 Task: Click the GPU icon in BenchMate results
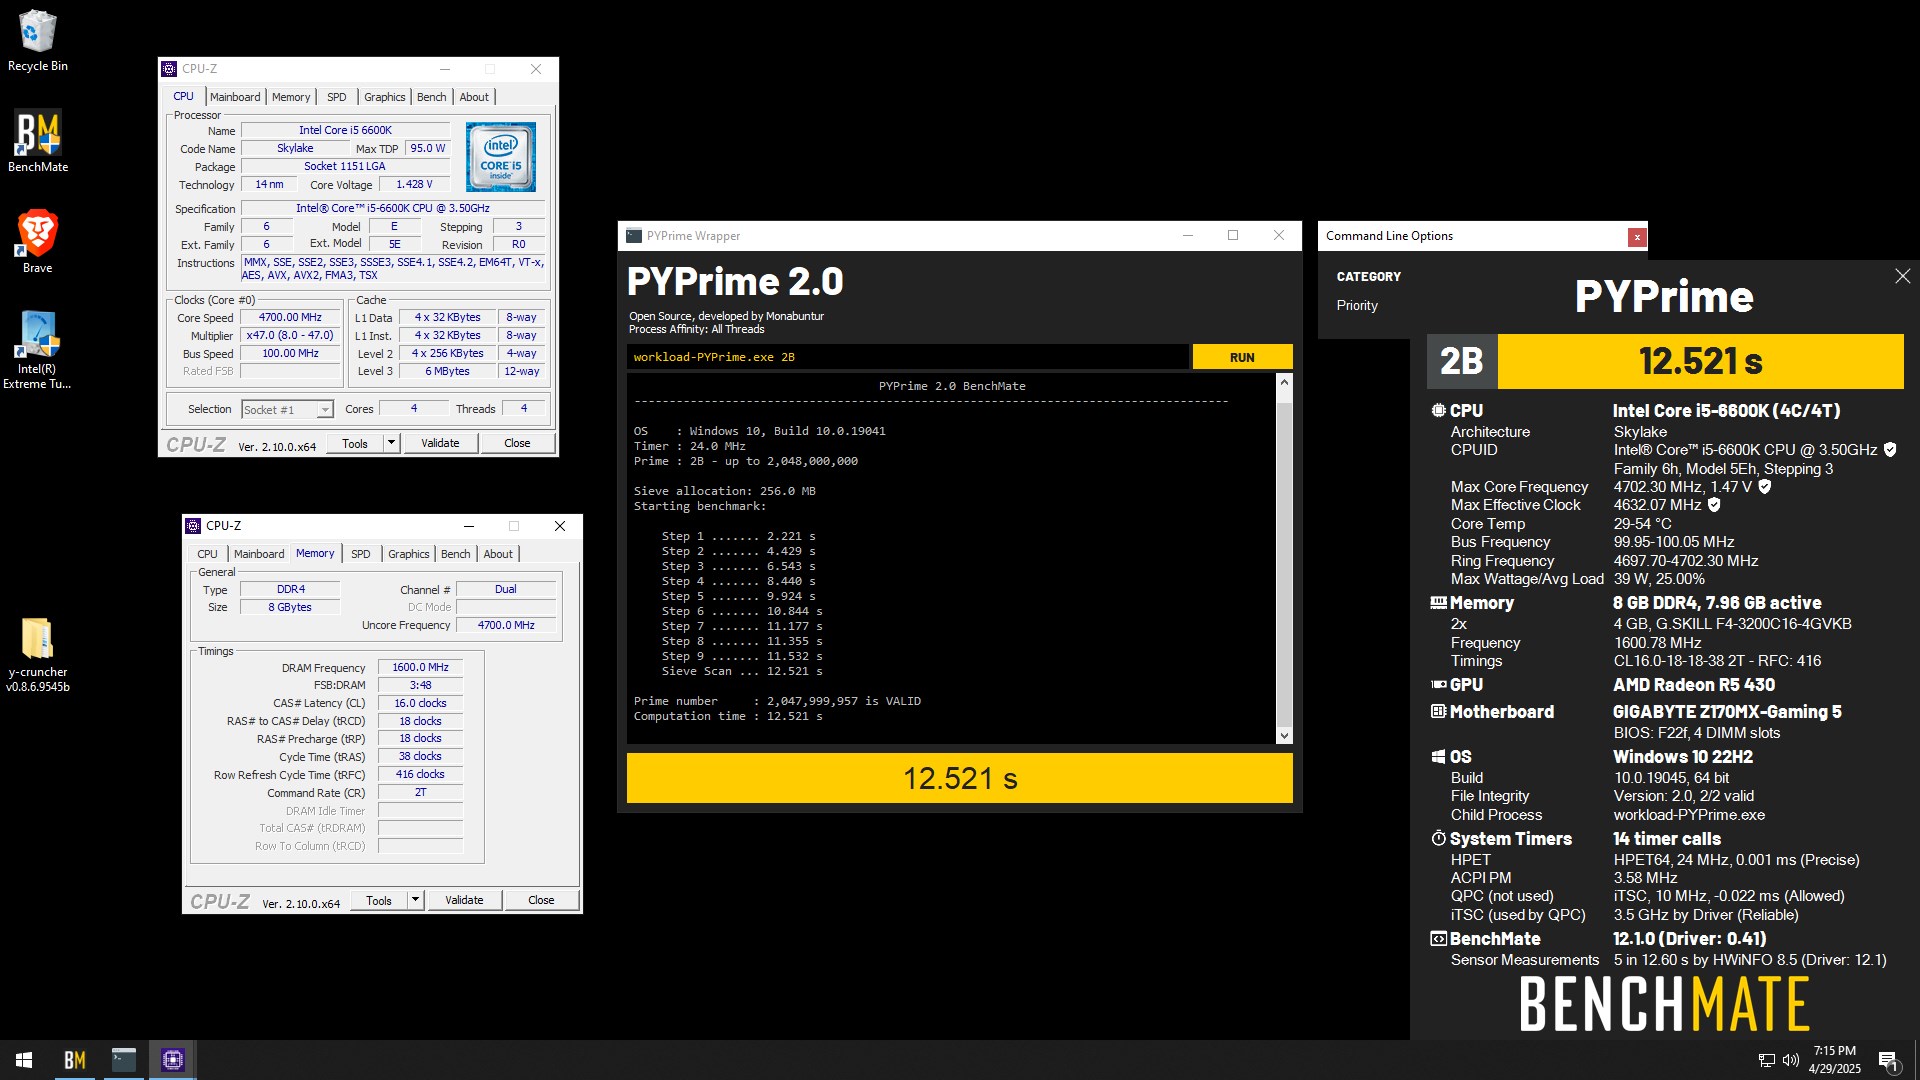click(x=1438, y=685)
